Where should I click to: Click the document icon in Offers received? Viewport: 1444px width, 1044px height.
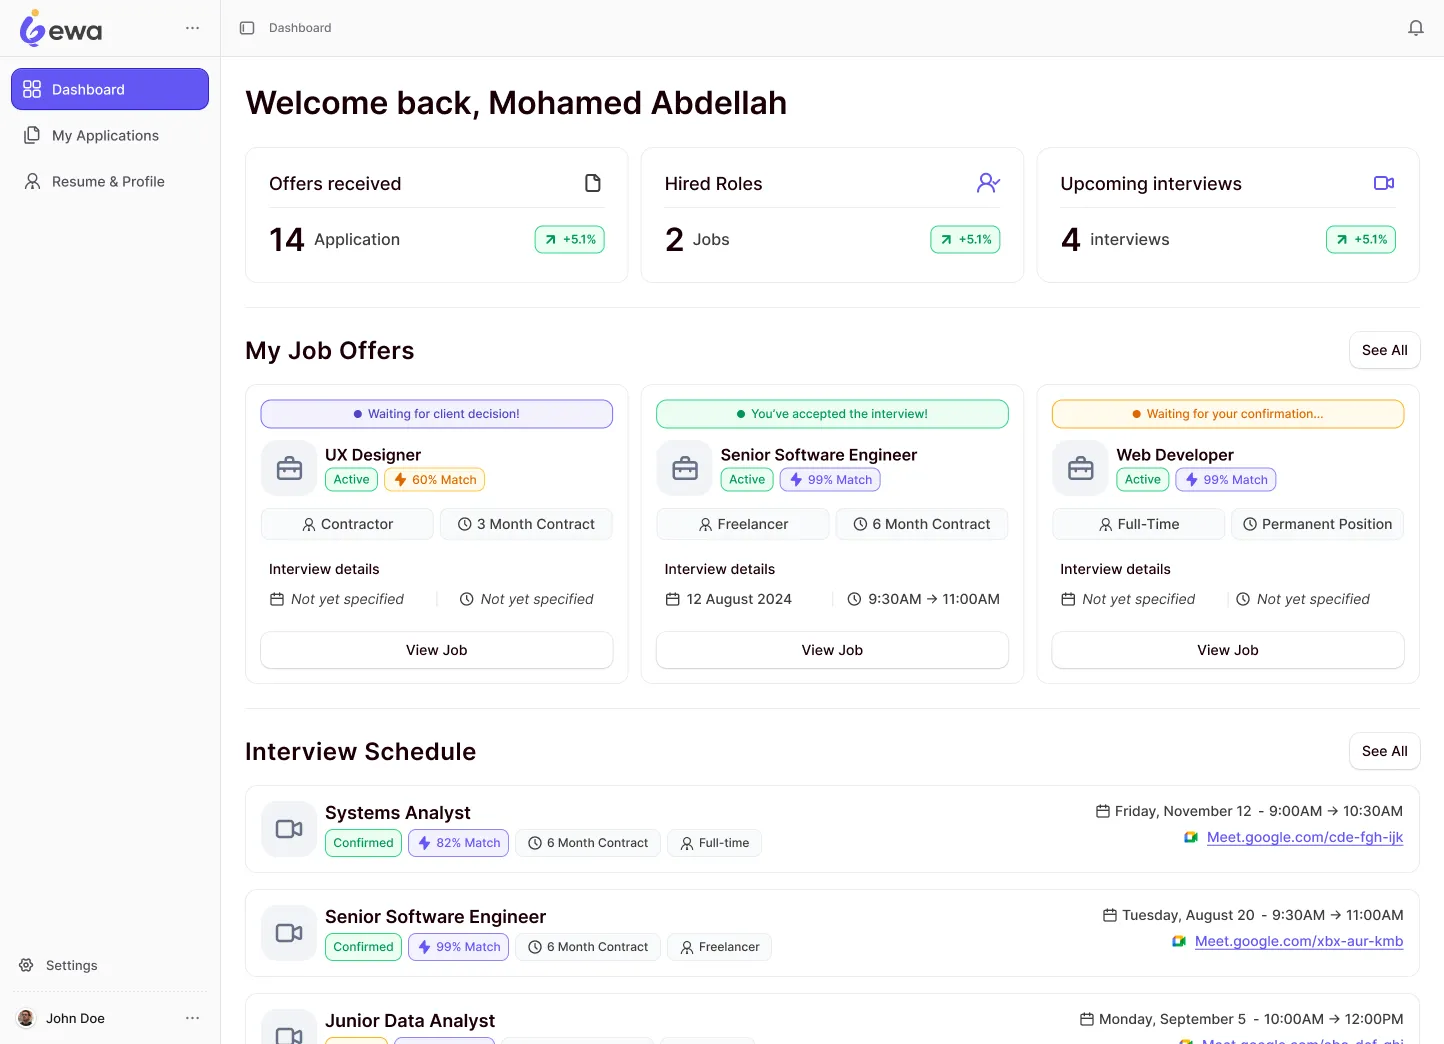click(x=593, y=183)
